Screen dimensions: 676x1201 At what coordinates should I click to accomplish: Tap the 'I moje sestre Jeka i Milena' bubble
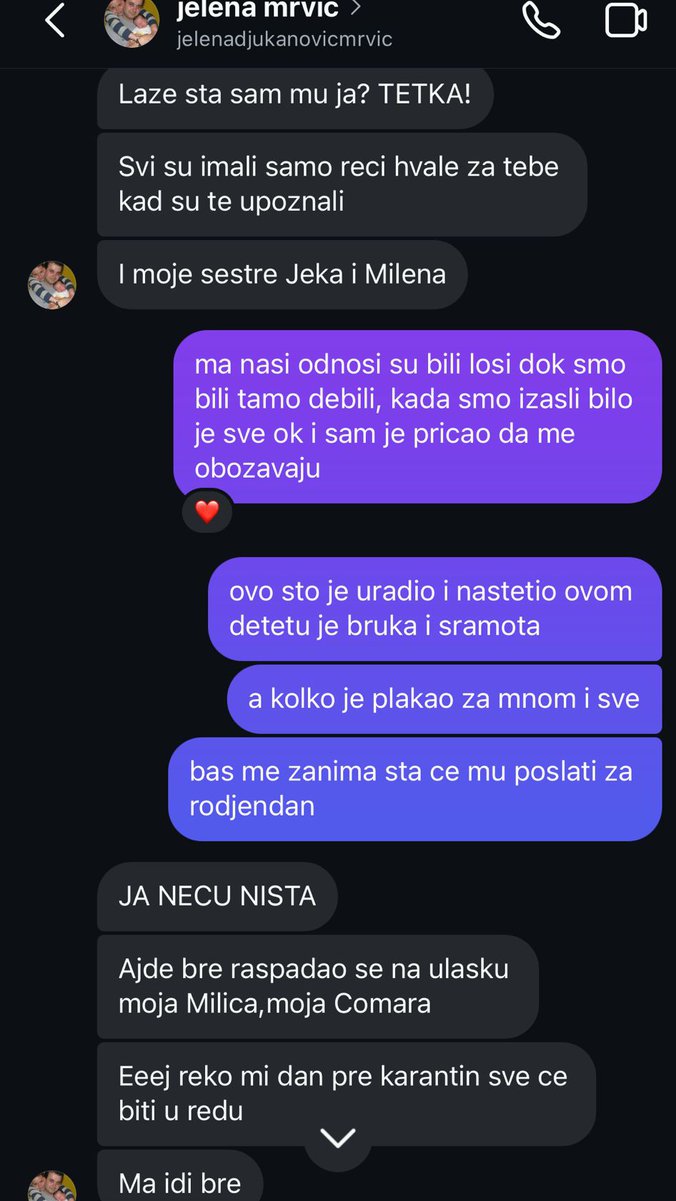[x=282, y=274]
